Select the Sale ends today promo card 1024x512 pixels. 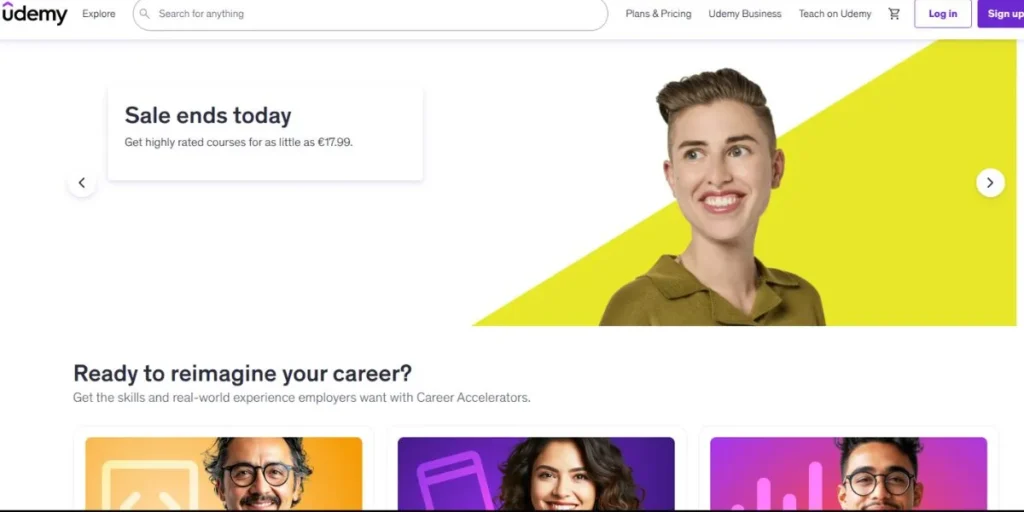(265, 133)
